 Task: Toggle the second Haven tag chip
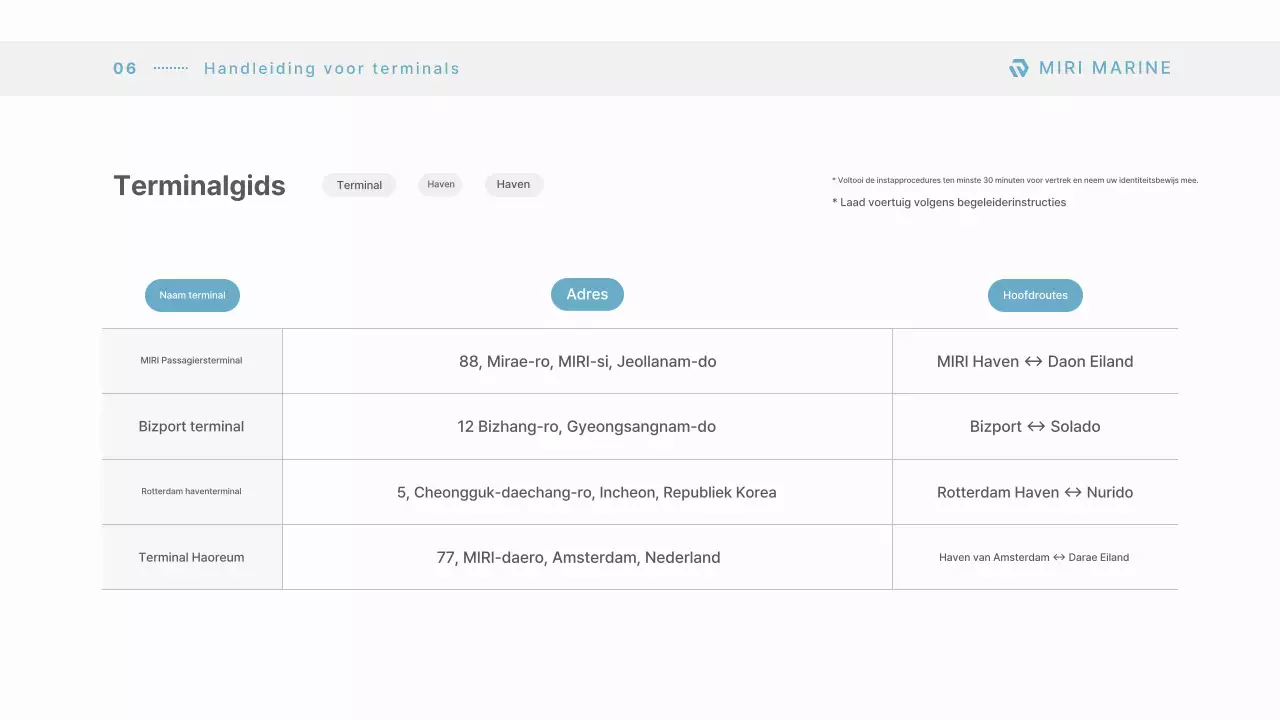coord(513,184)
